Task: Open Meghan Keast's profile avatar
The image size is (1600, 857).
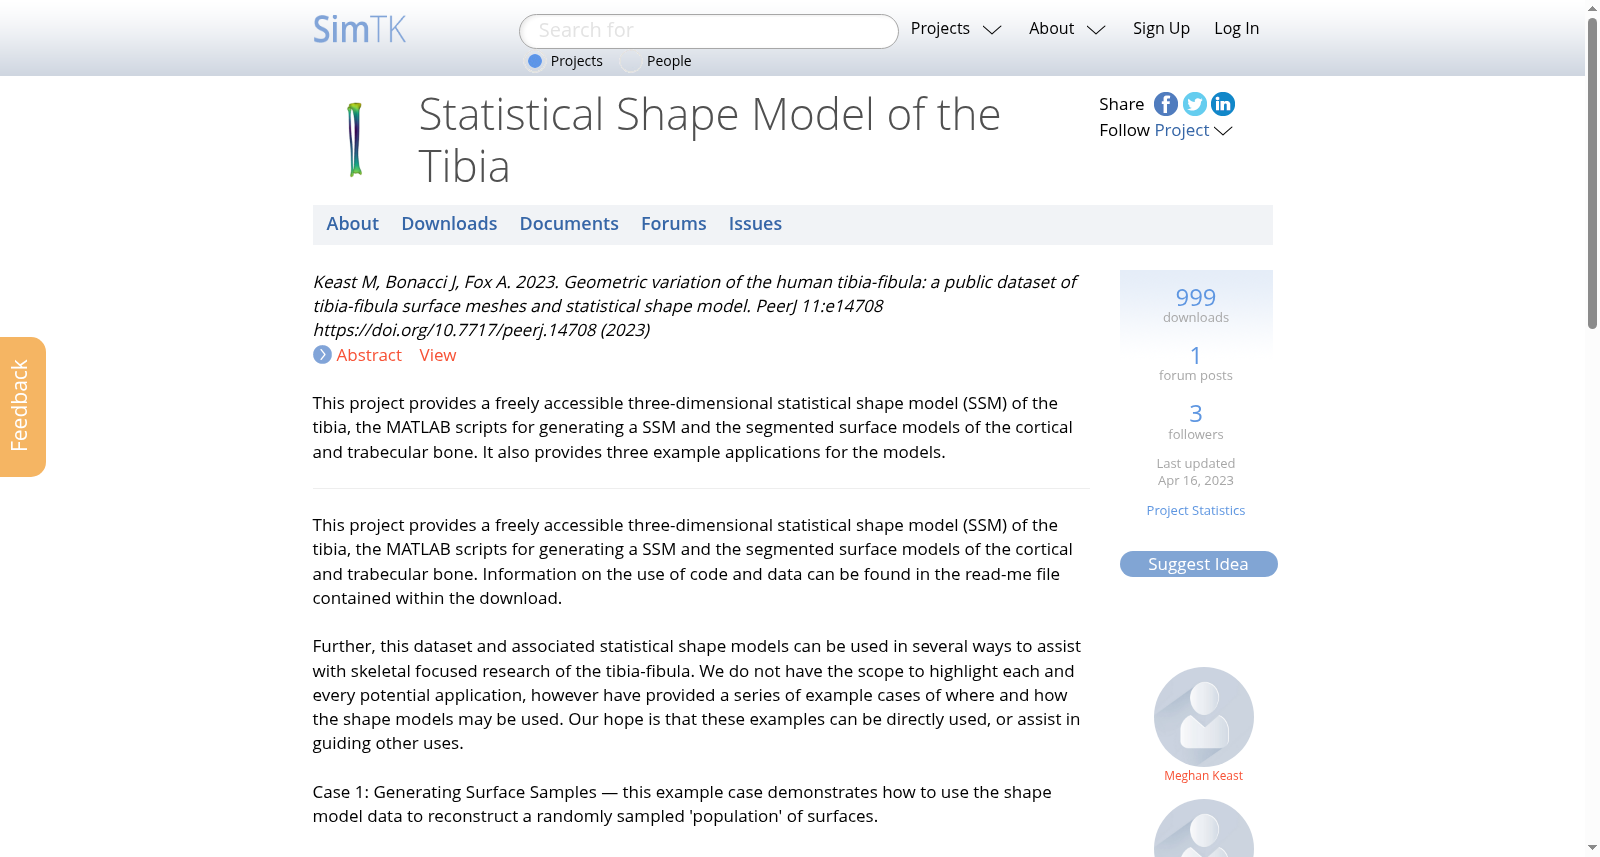Action: [1204, 717]
